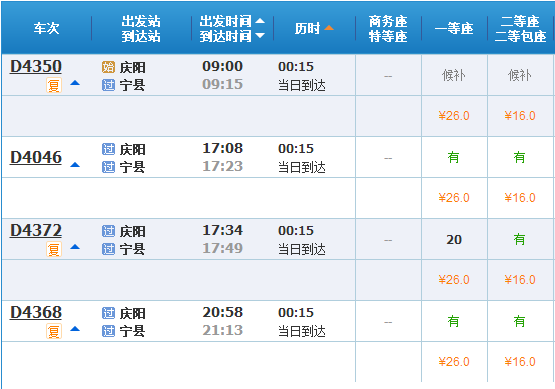Click the 过 icon beside 宁县 for D4368
The height and width of the screenshot is (389, 555).
click(x=108, y=331)
